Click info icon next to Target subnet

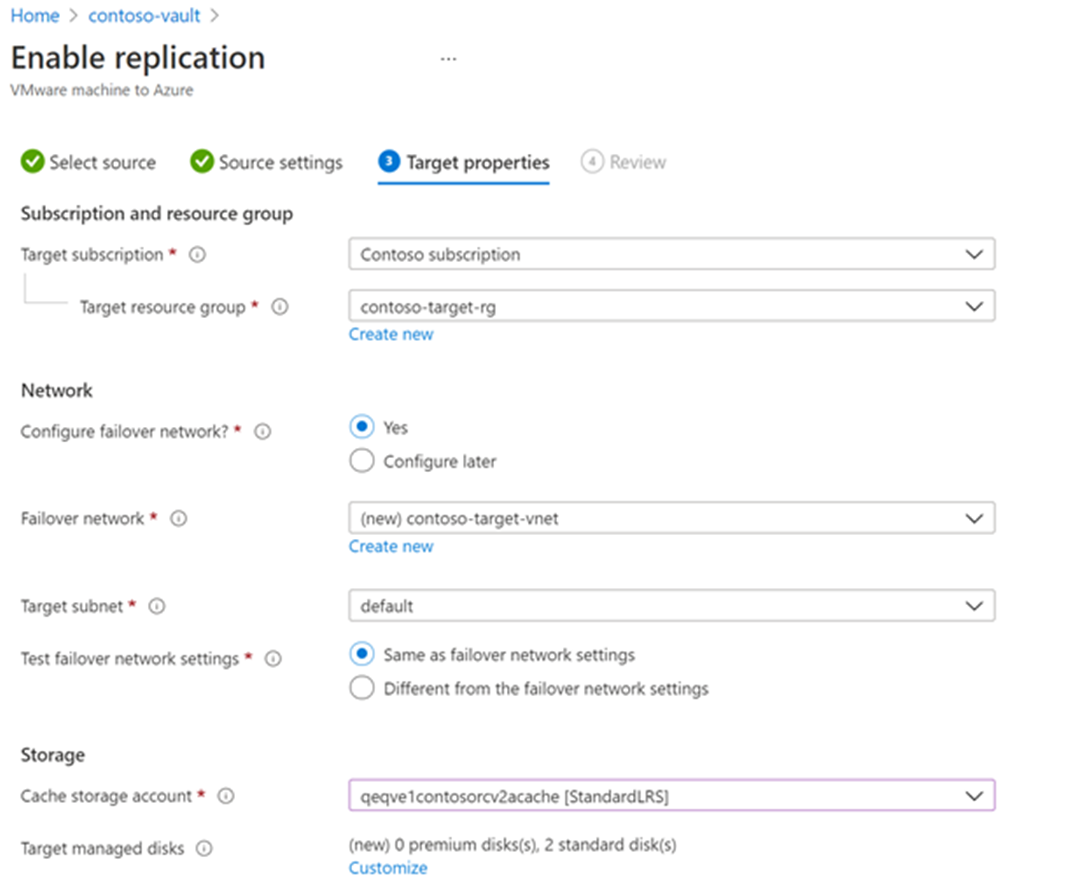[157, 606]
